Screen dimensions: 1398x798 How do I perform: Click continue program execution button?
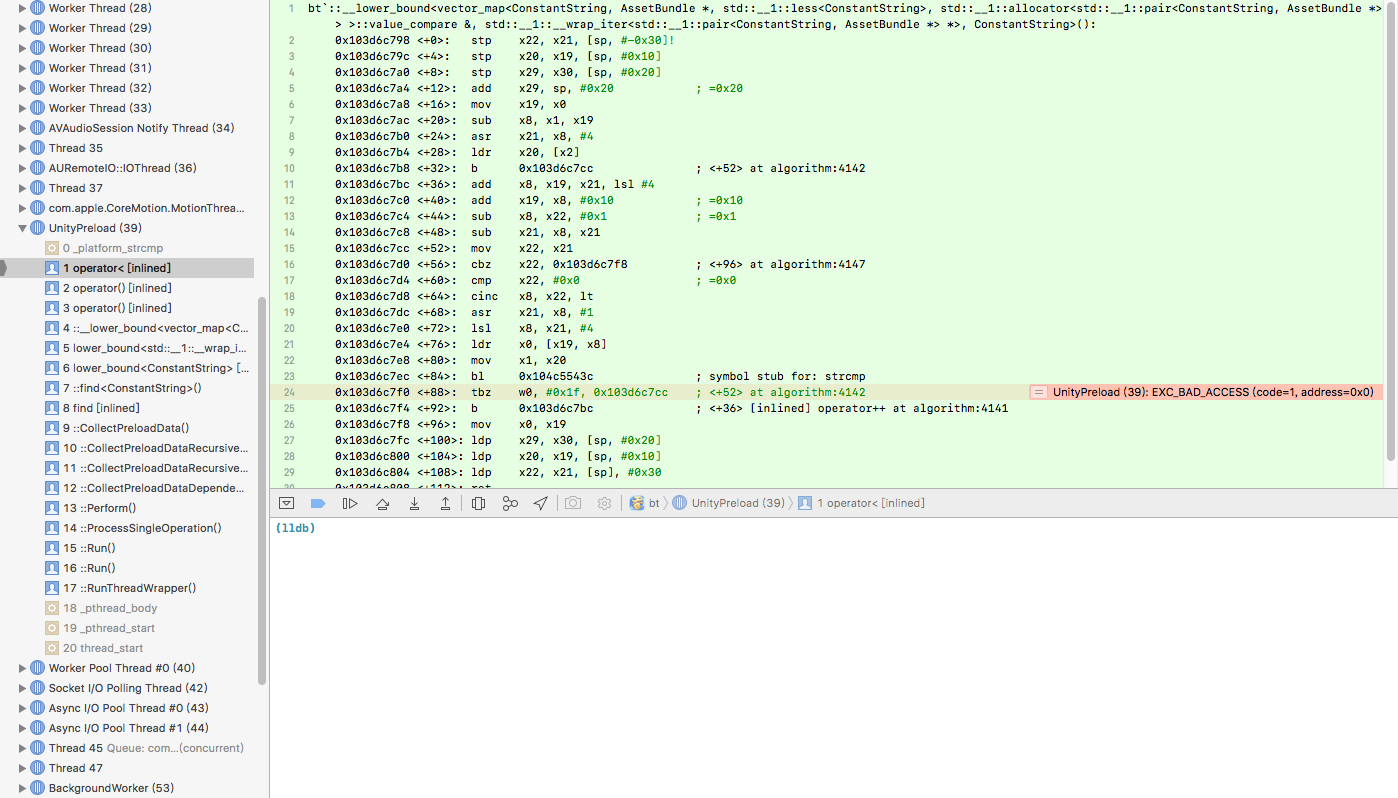point(350,503)
